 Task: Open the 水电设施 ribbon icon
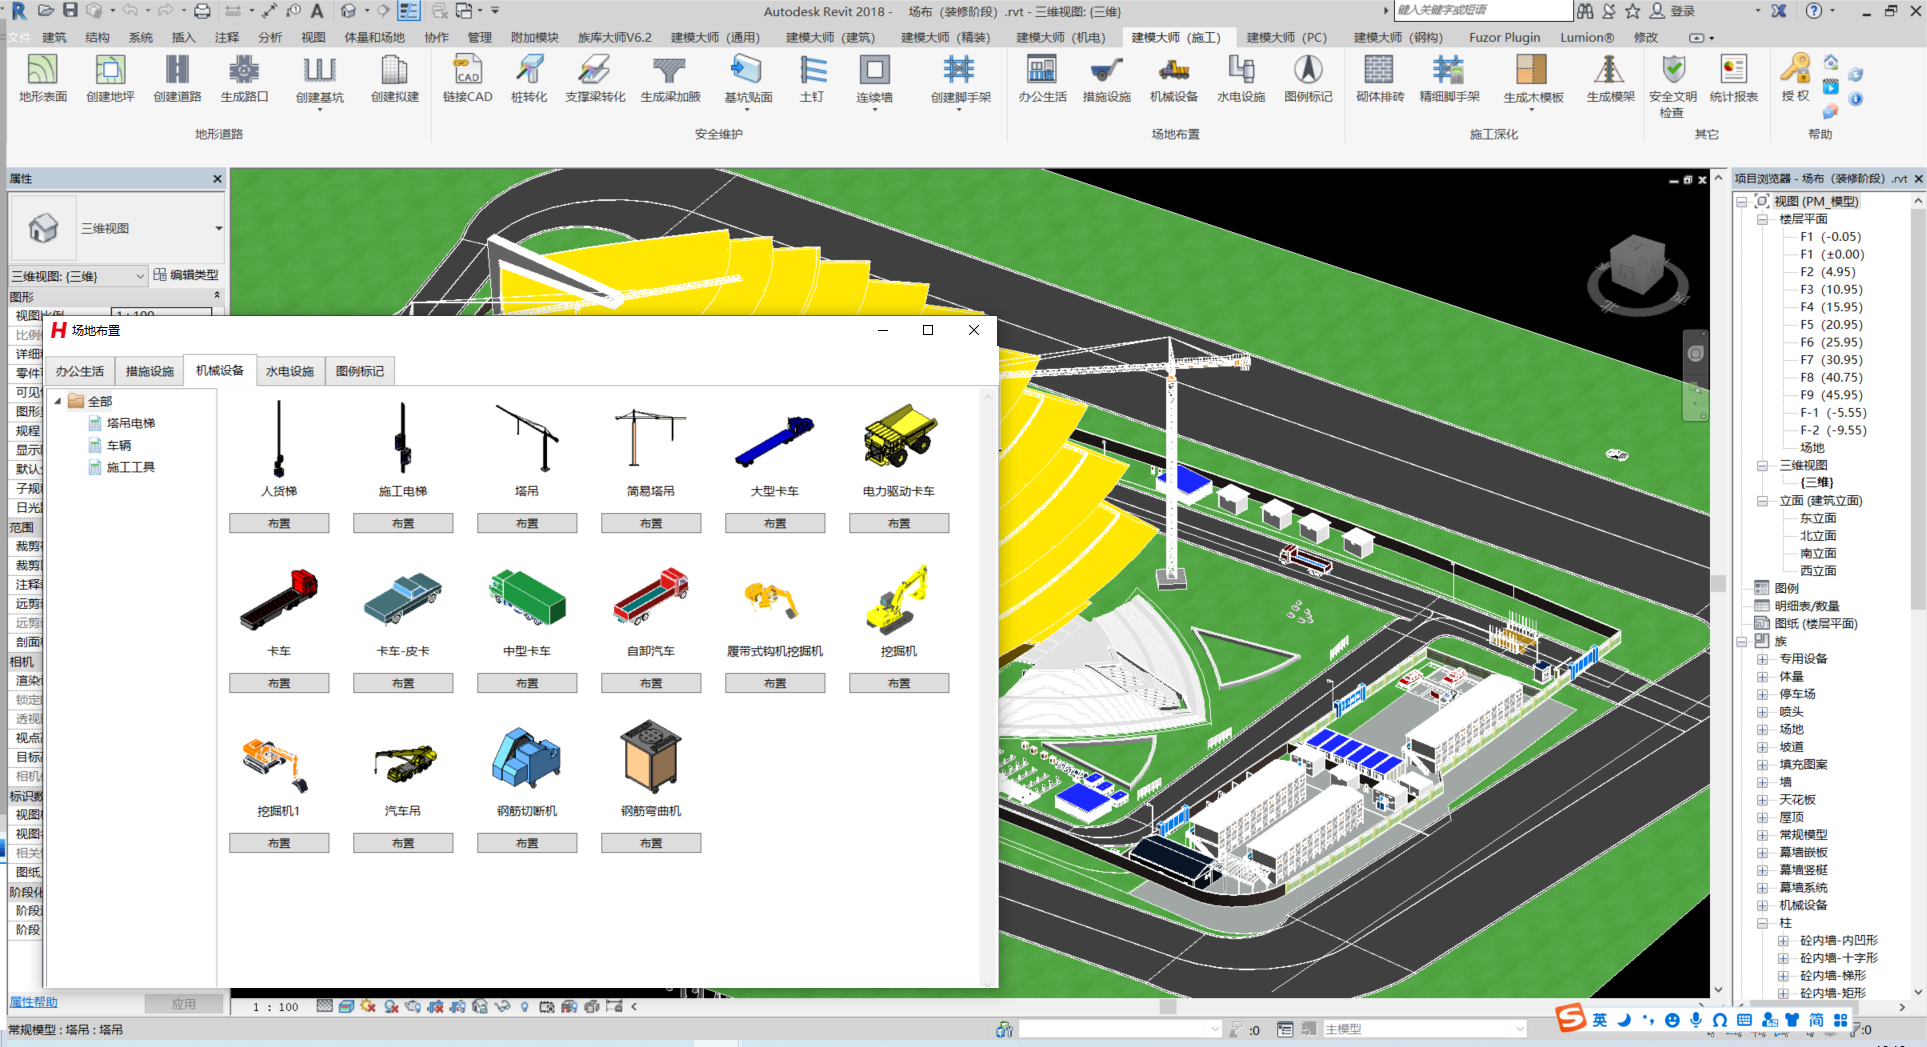(1241, 78)
